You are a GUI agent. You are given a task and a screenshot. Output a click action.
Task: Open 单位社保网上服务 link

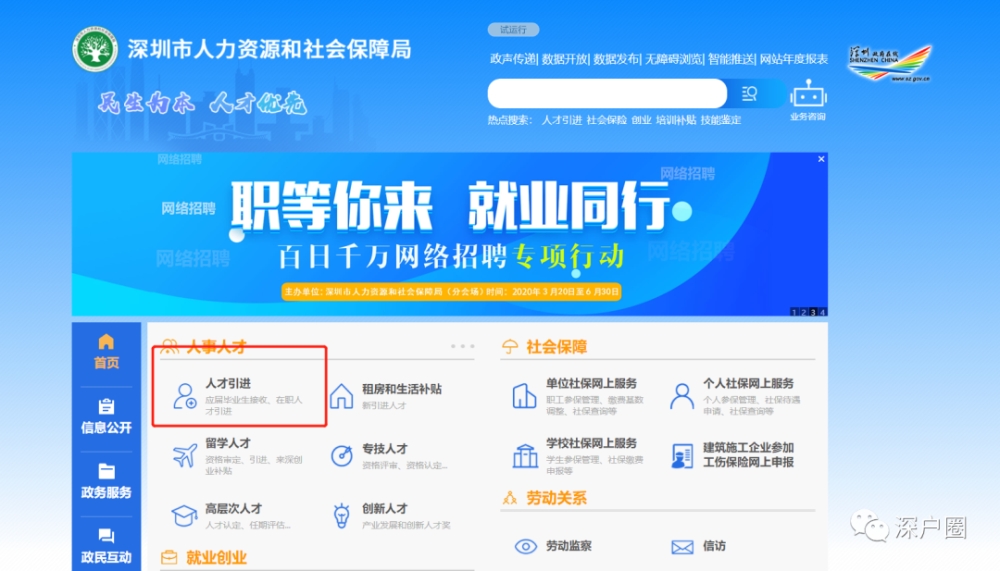591,383
